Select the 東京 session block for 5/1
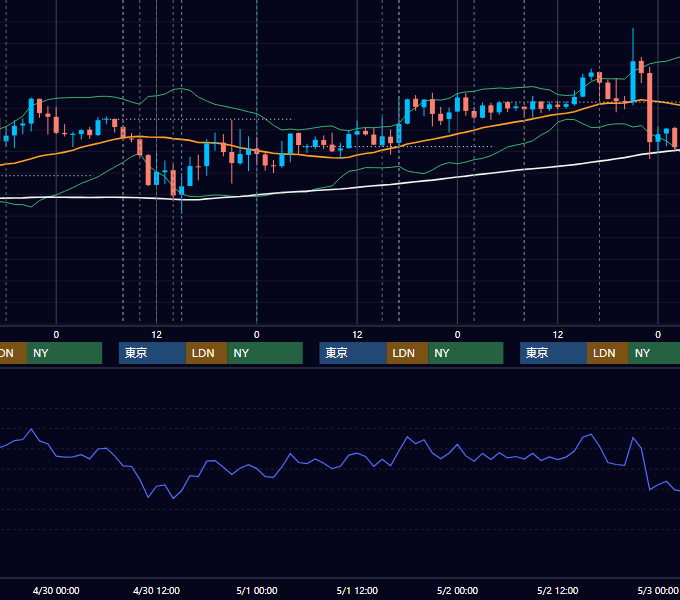Screen dimensions: 680x600 [x=353, y=353]
